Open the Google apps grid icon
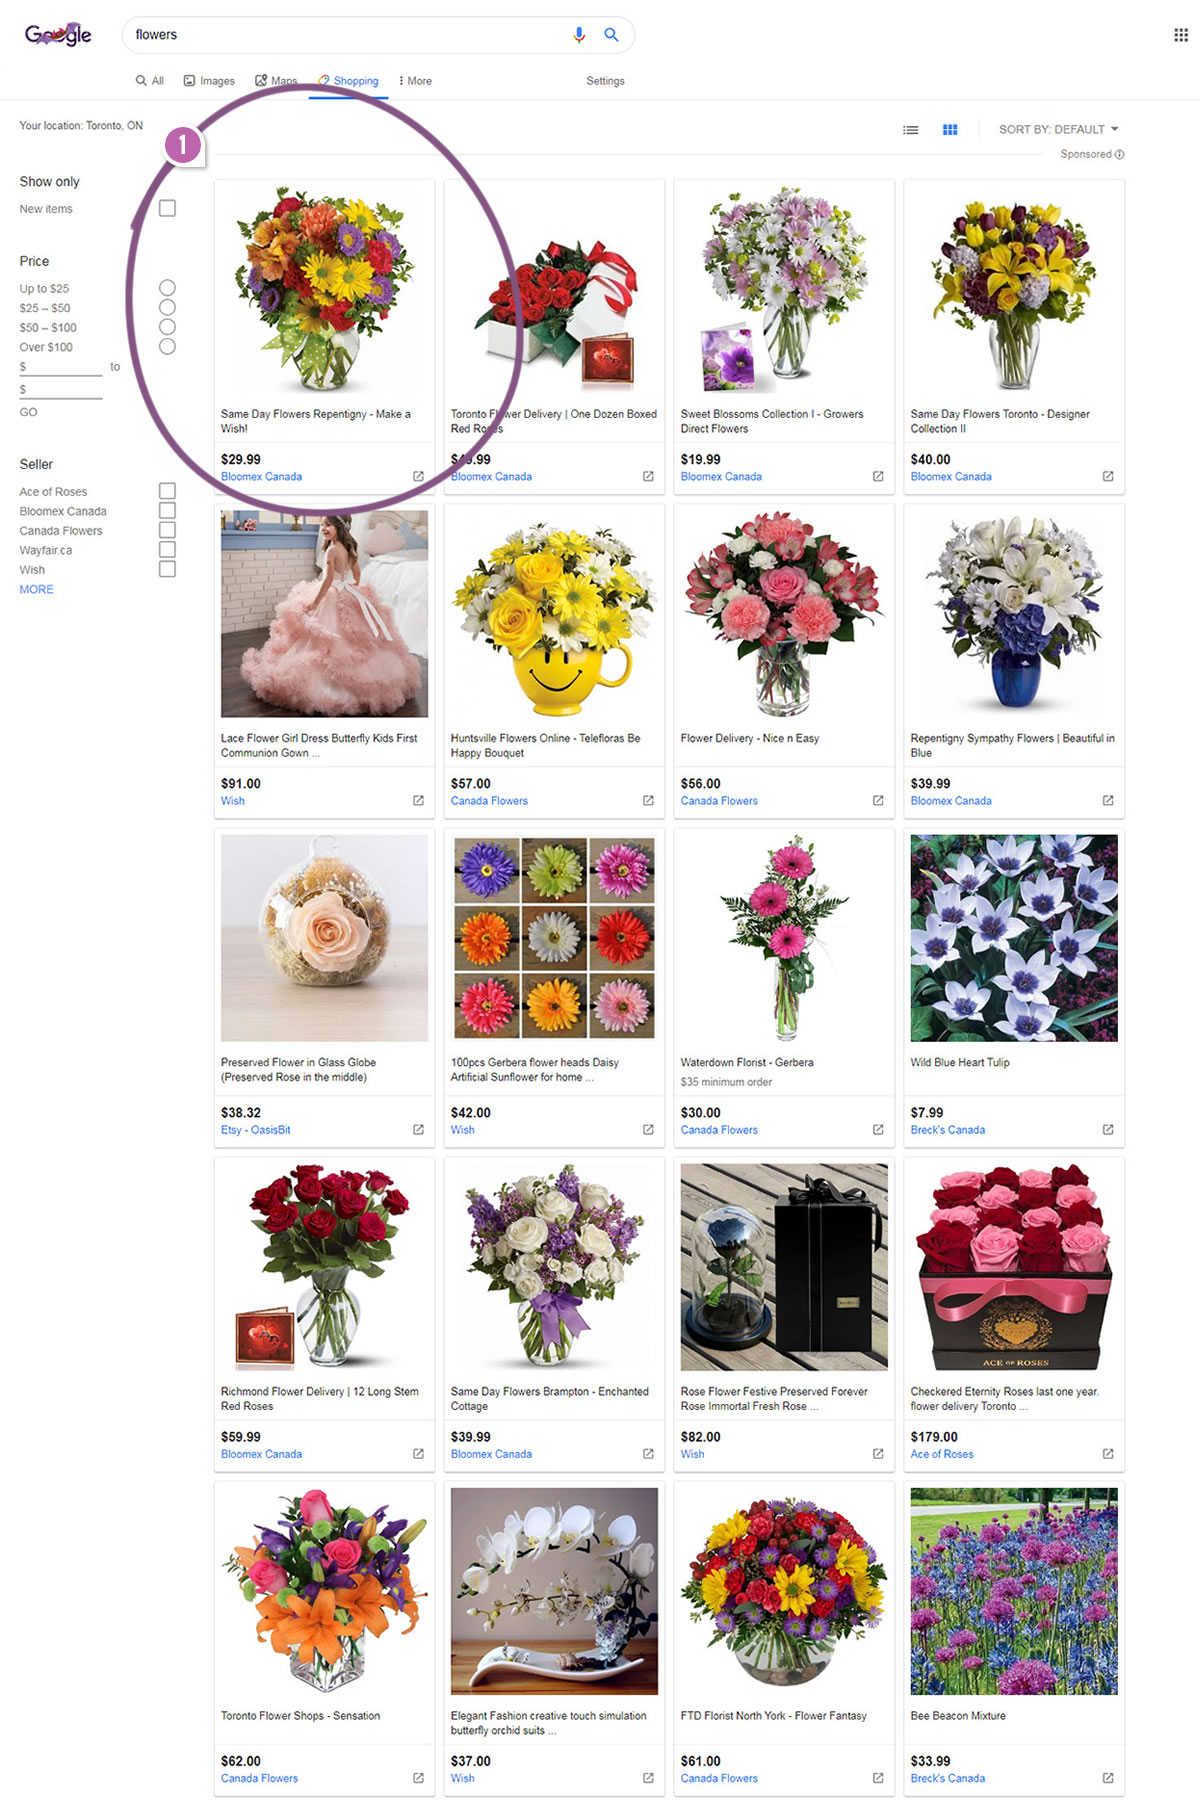1200x1800 pixels. pyautogui.click(x=1181, y=35)
